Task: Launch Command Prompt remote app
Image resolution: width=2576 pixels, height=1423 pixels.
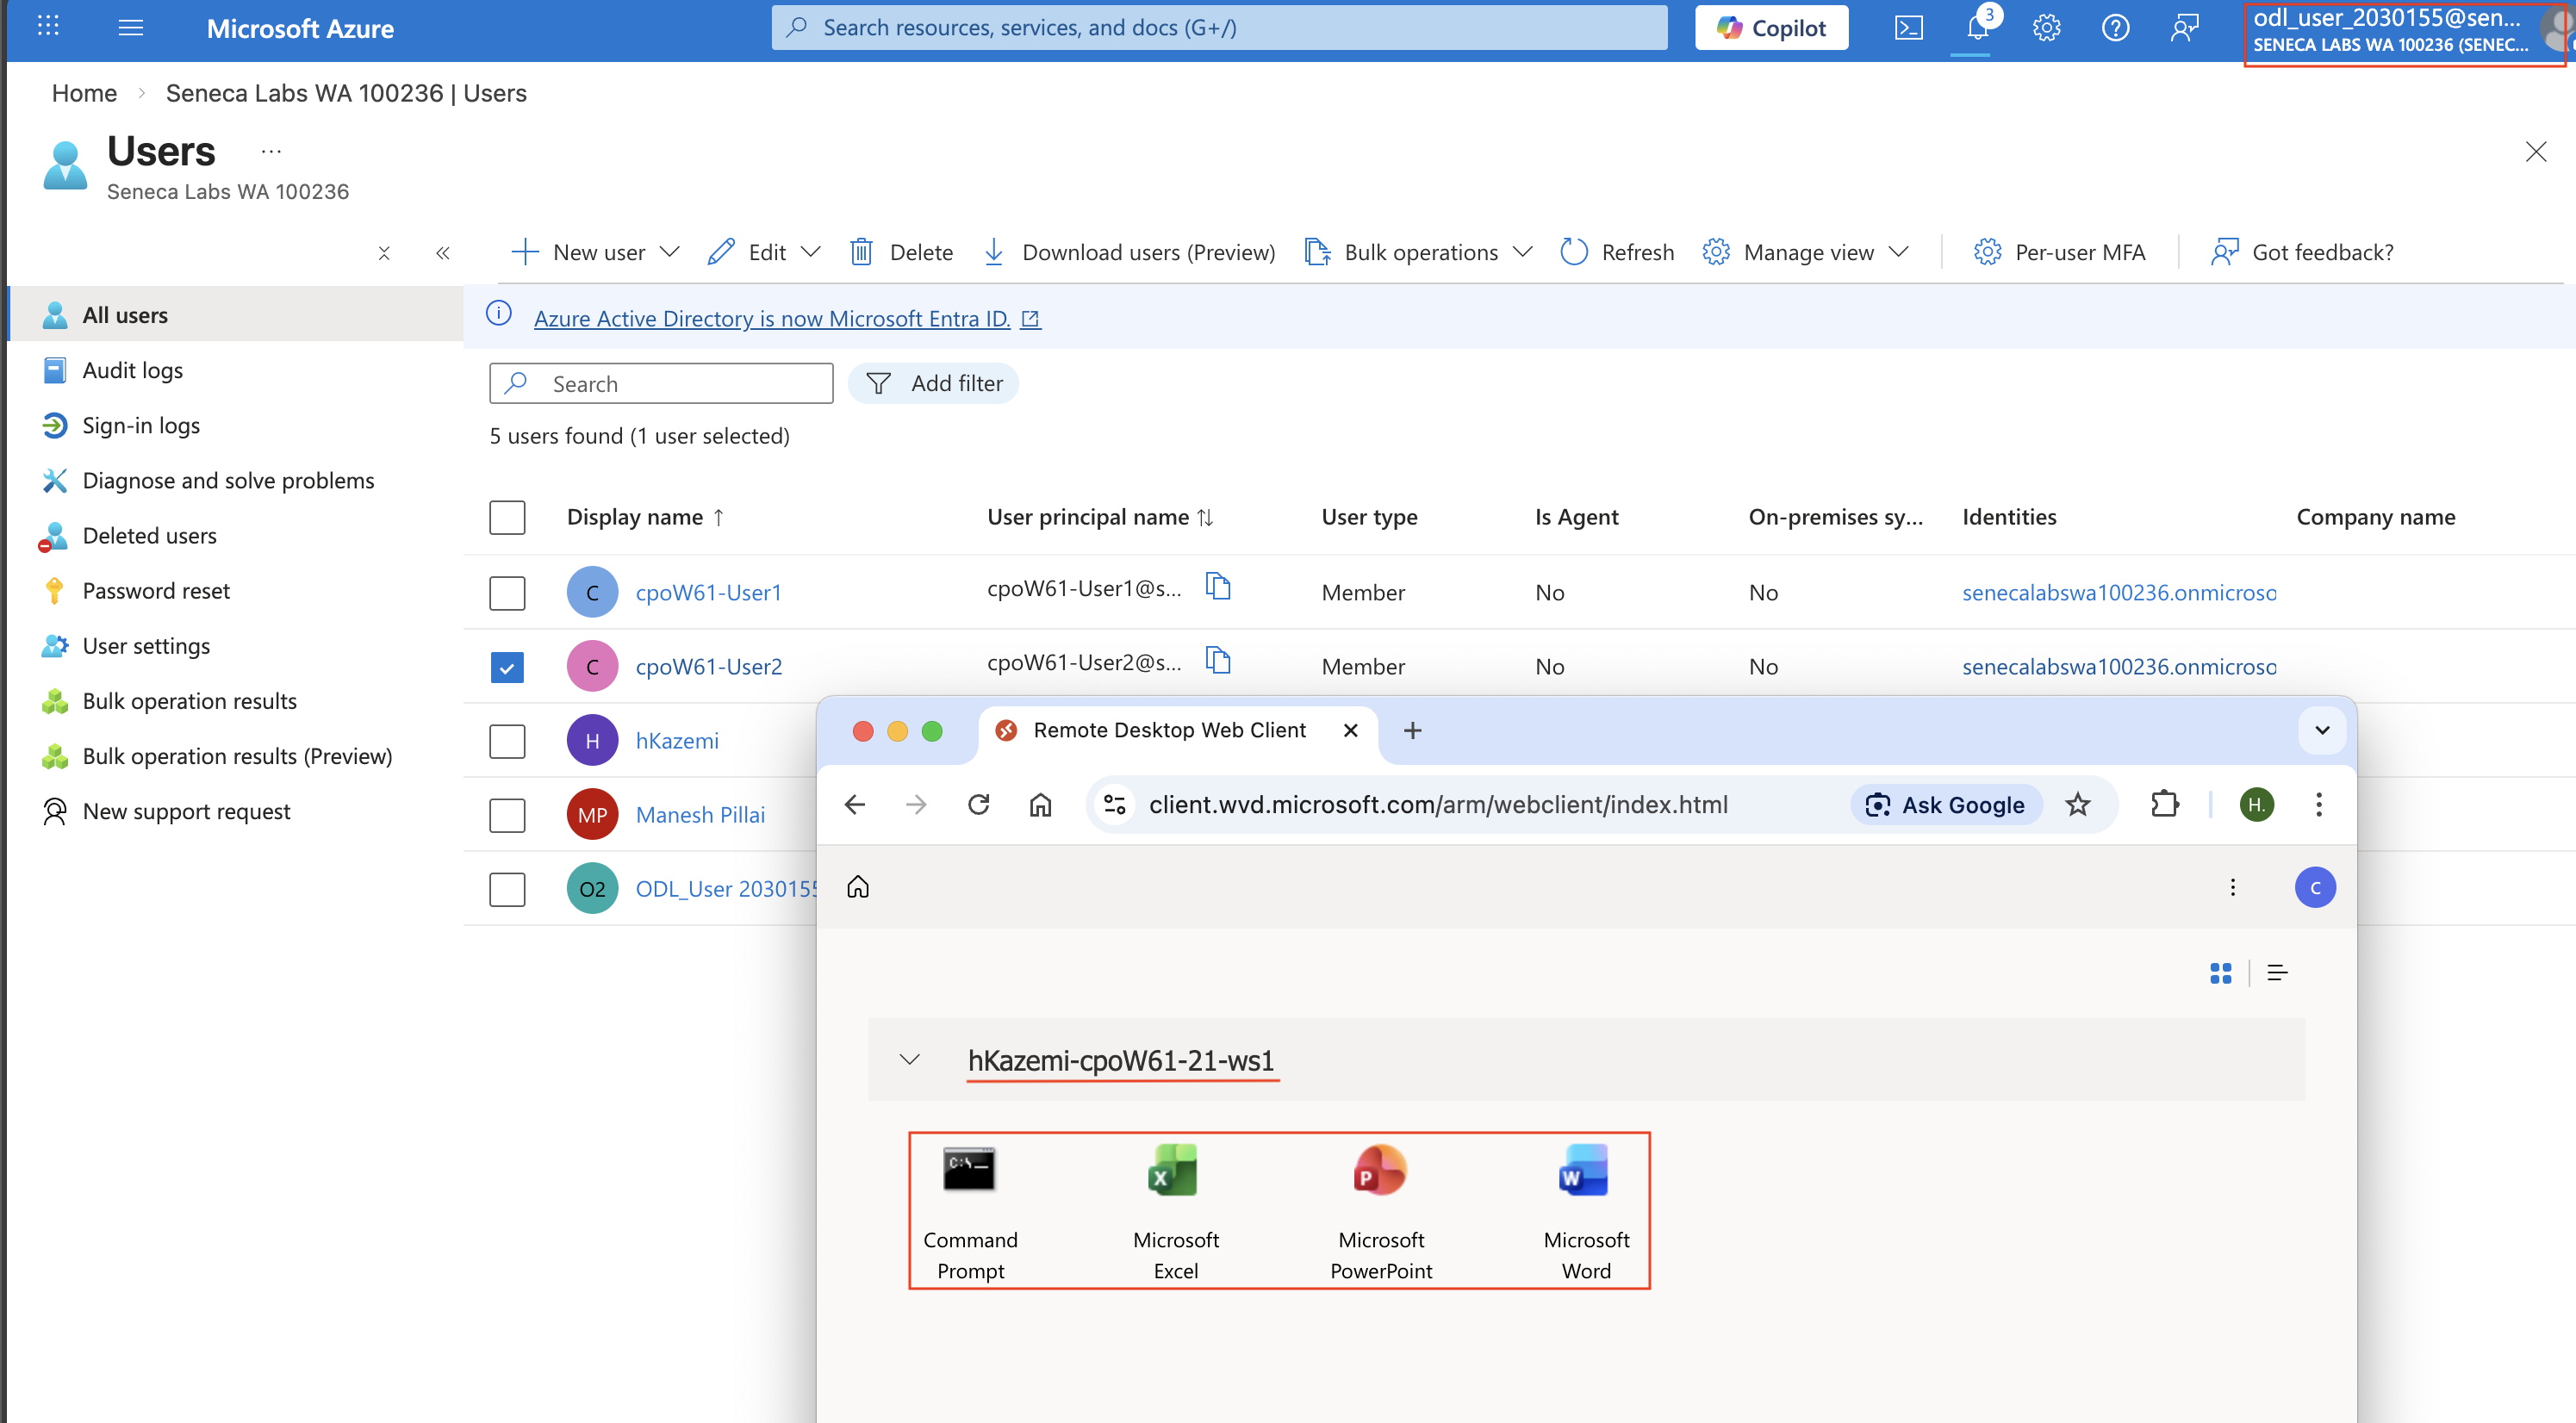Action: 970,1212
